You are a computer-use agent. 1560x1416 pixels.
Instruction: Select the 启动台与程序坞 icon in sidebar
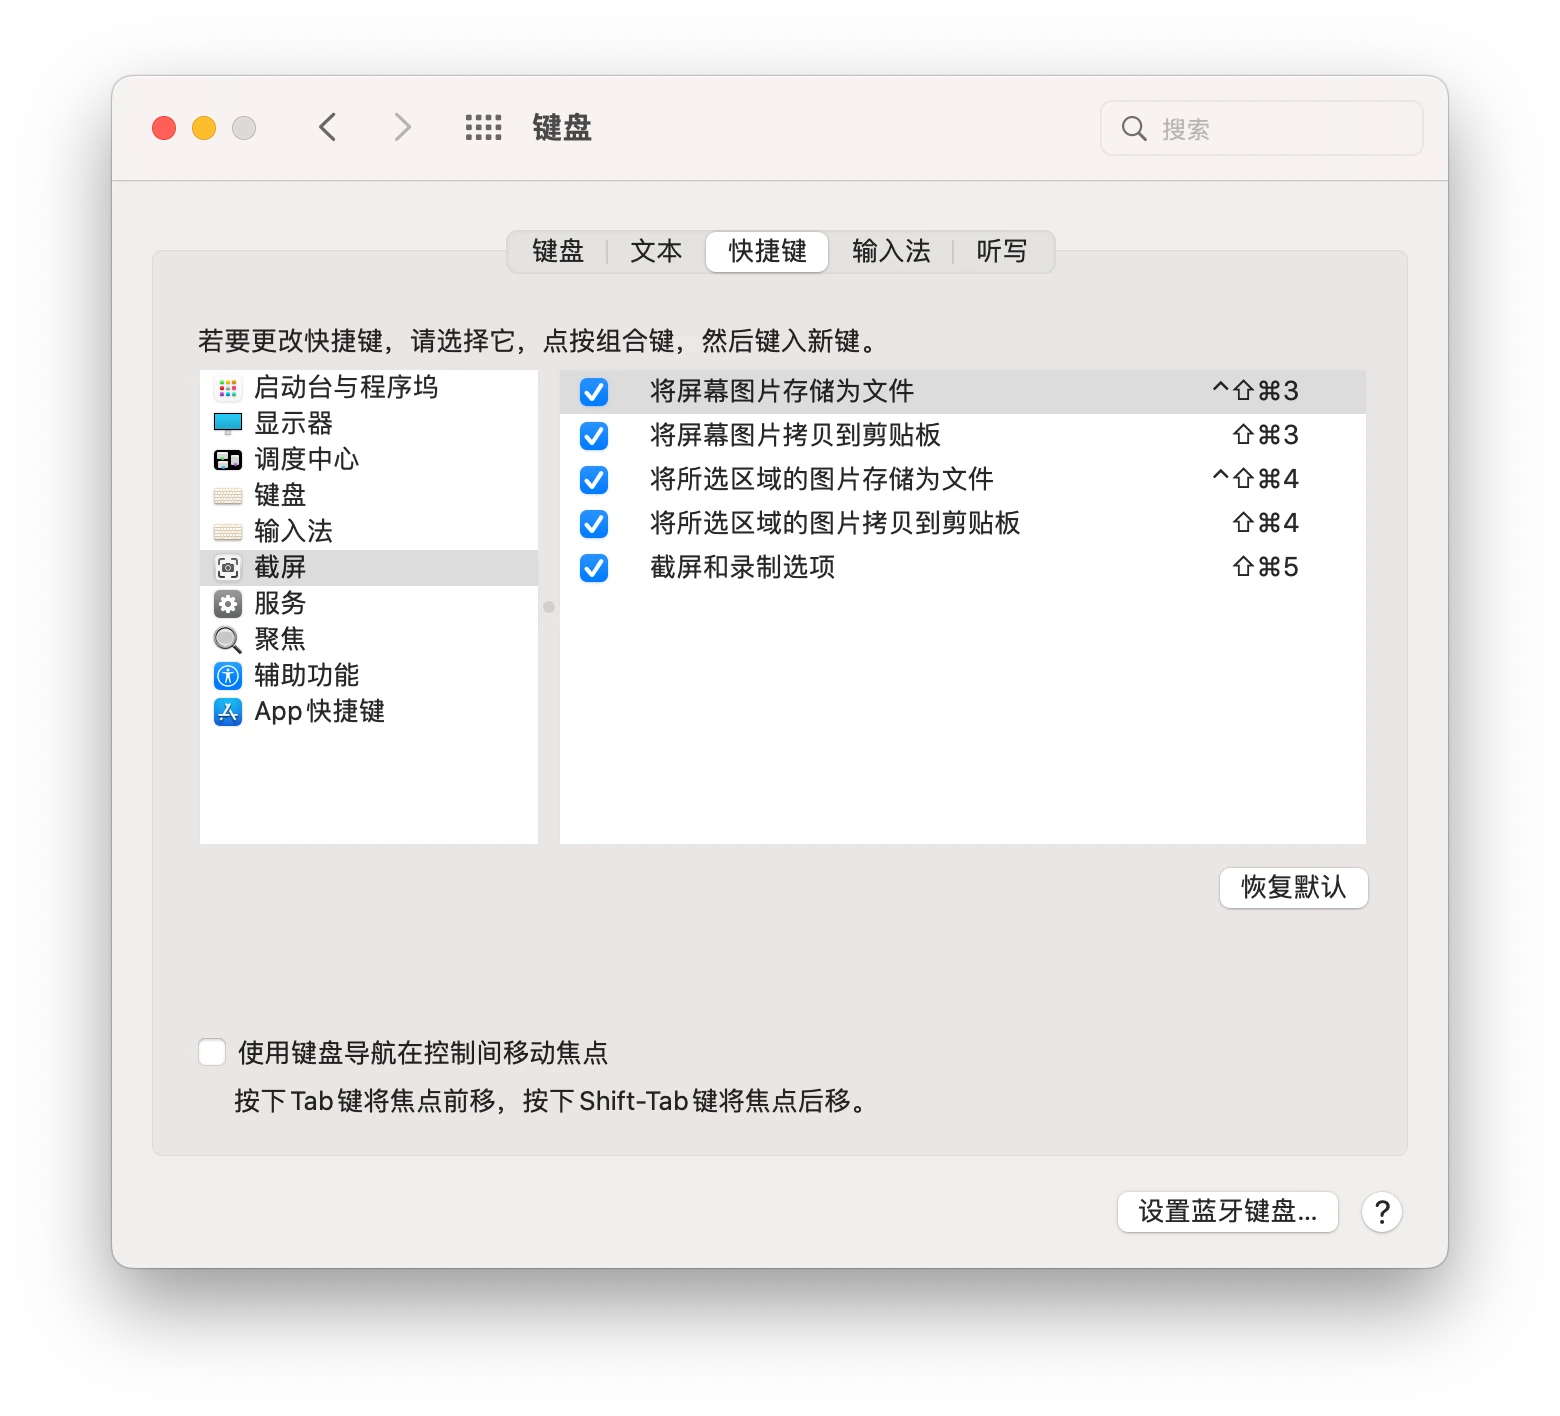228,388
